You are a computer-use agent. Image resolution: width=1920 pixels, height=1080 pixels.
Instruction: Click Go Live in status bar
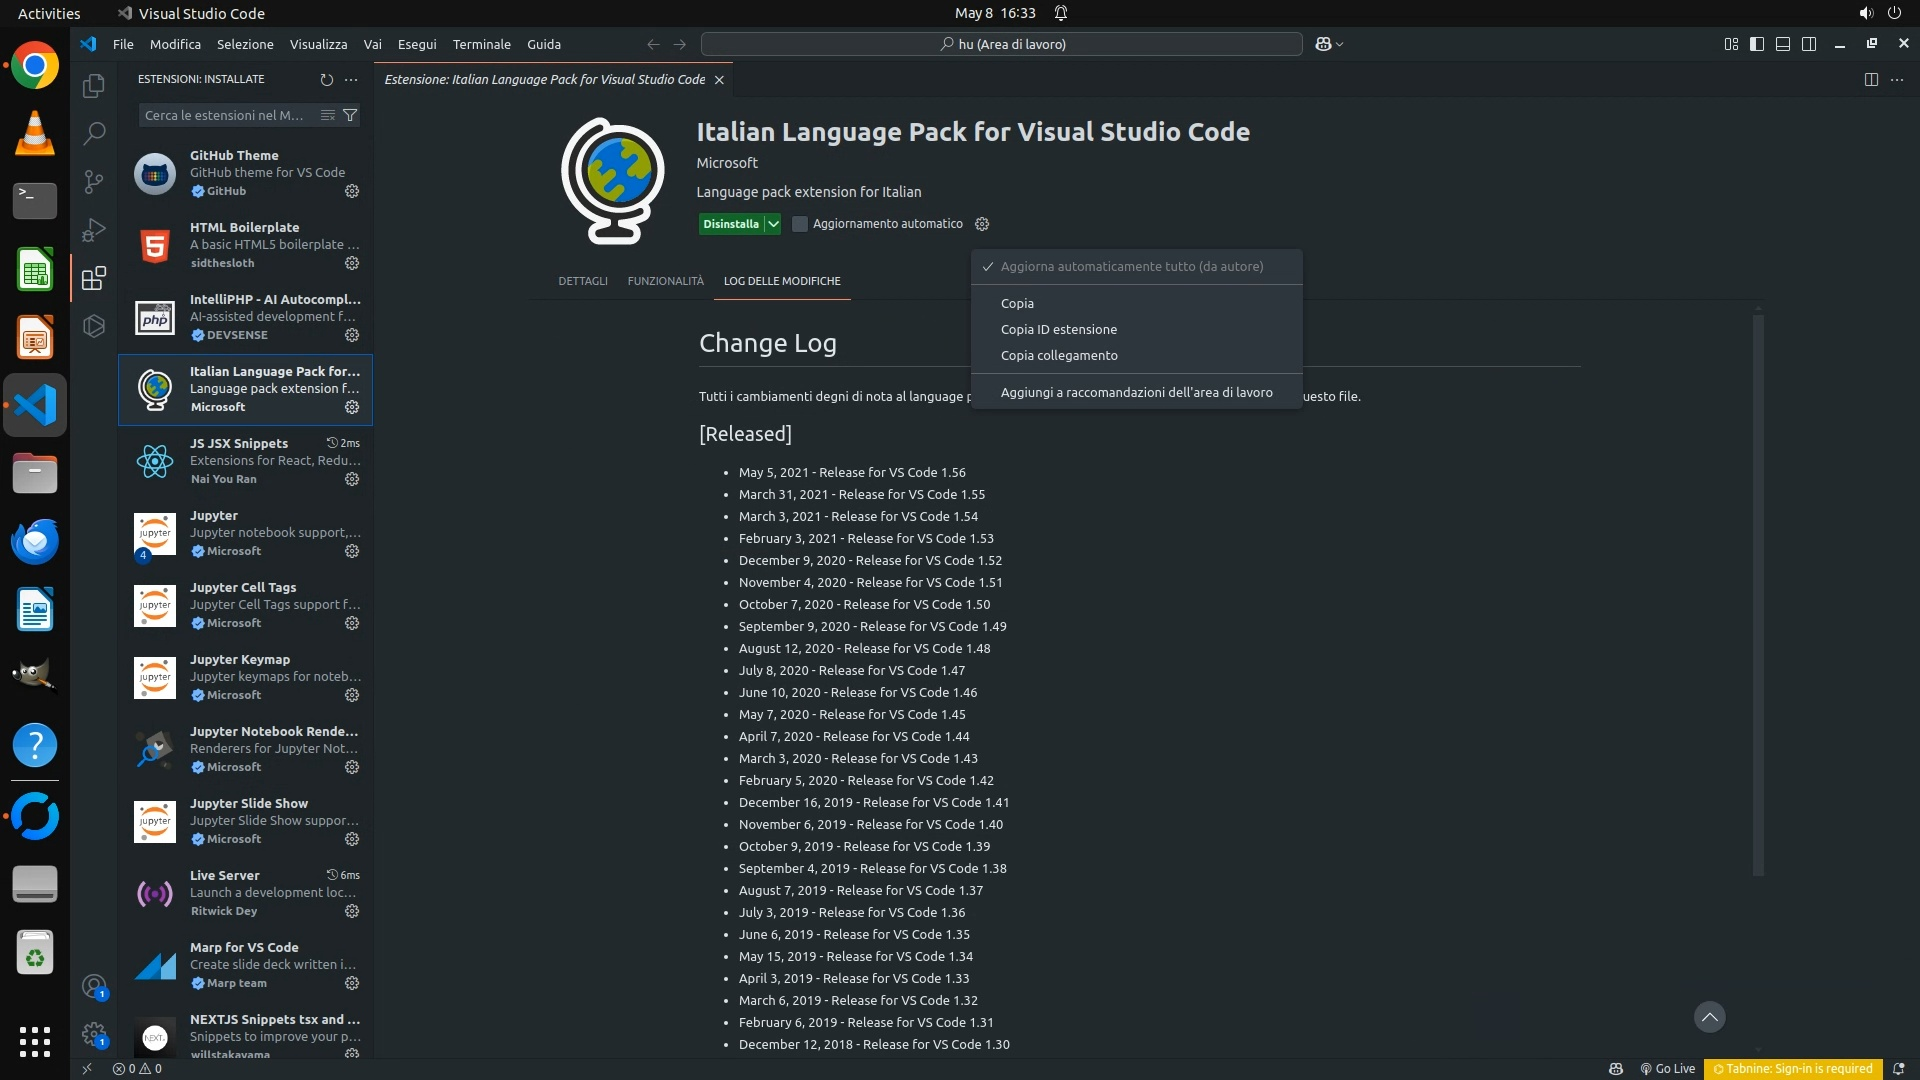point(1668,1068)
